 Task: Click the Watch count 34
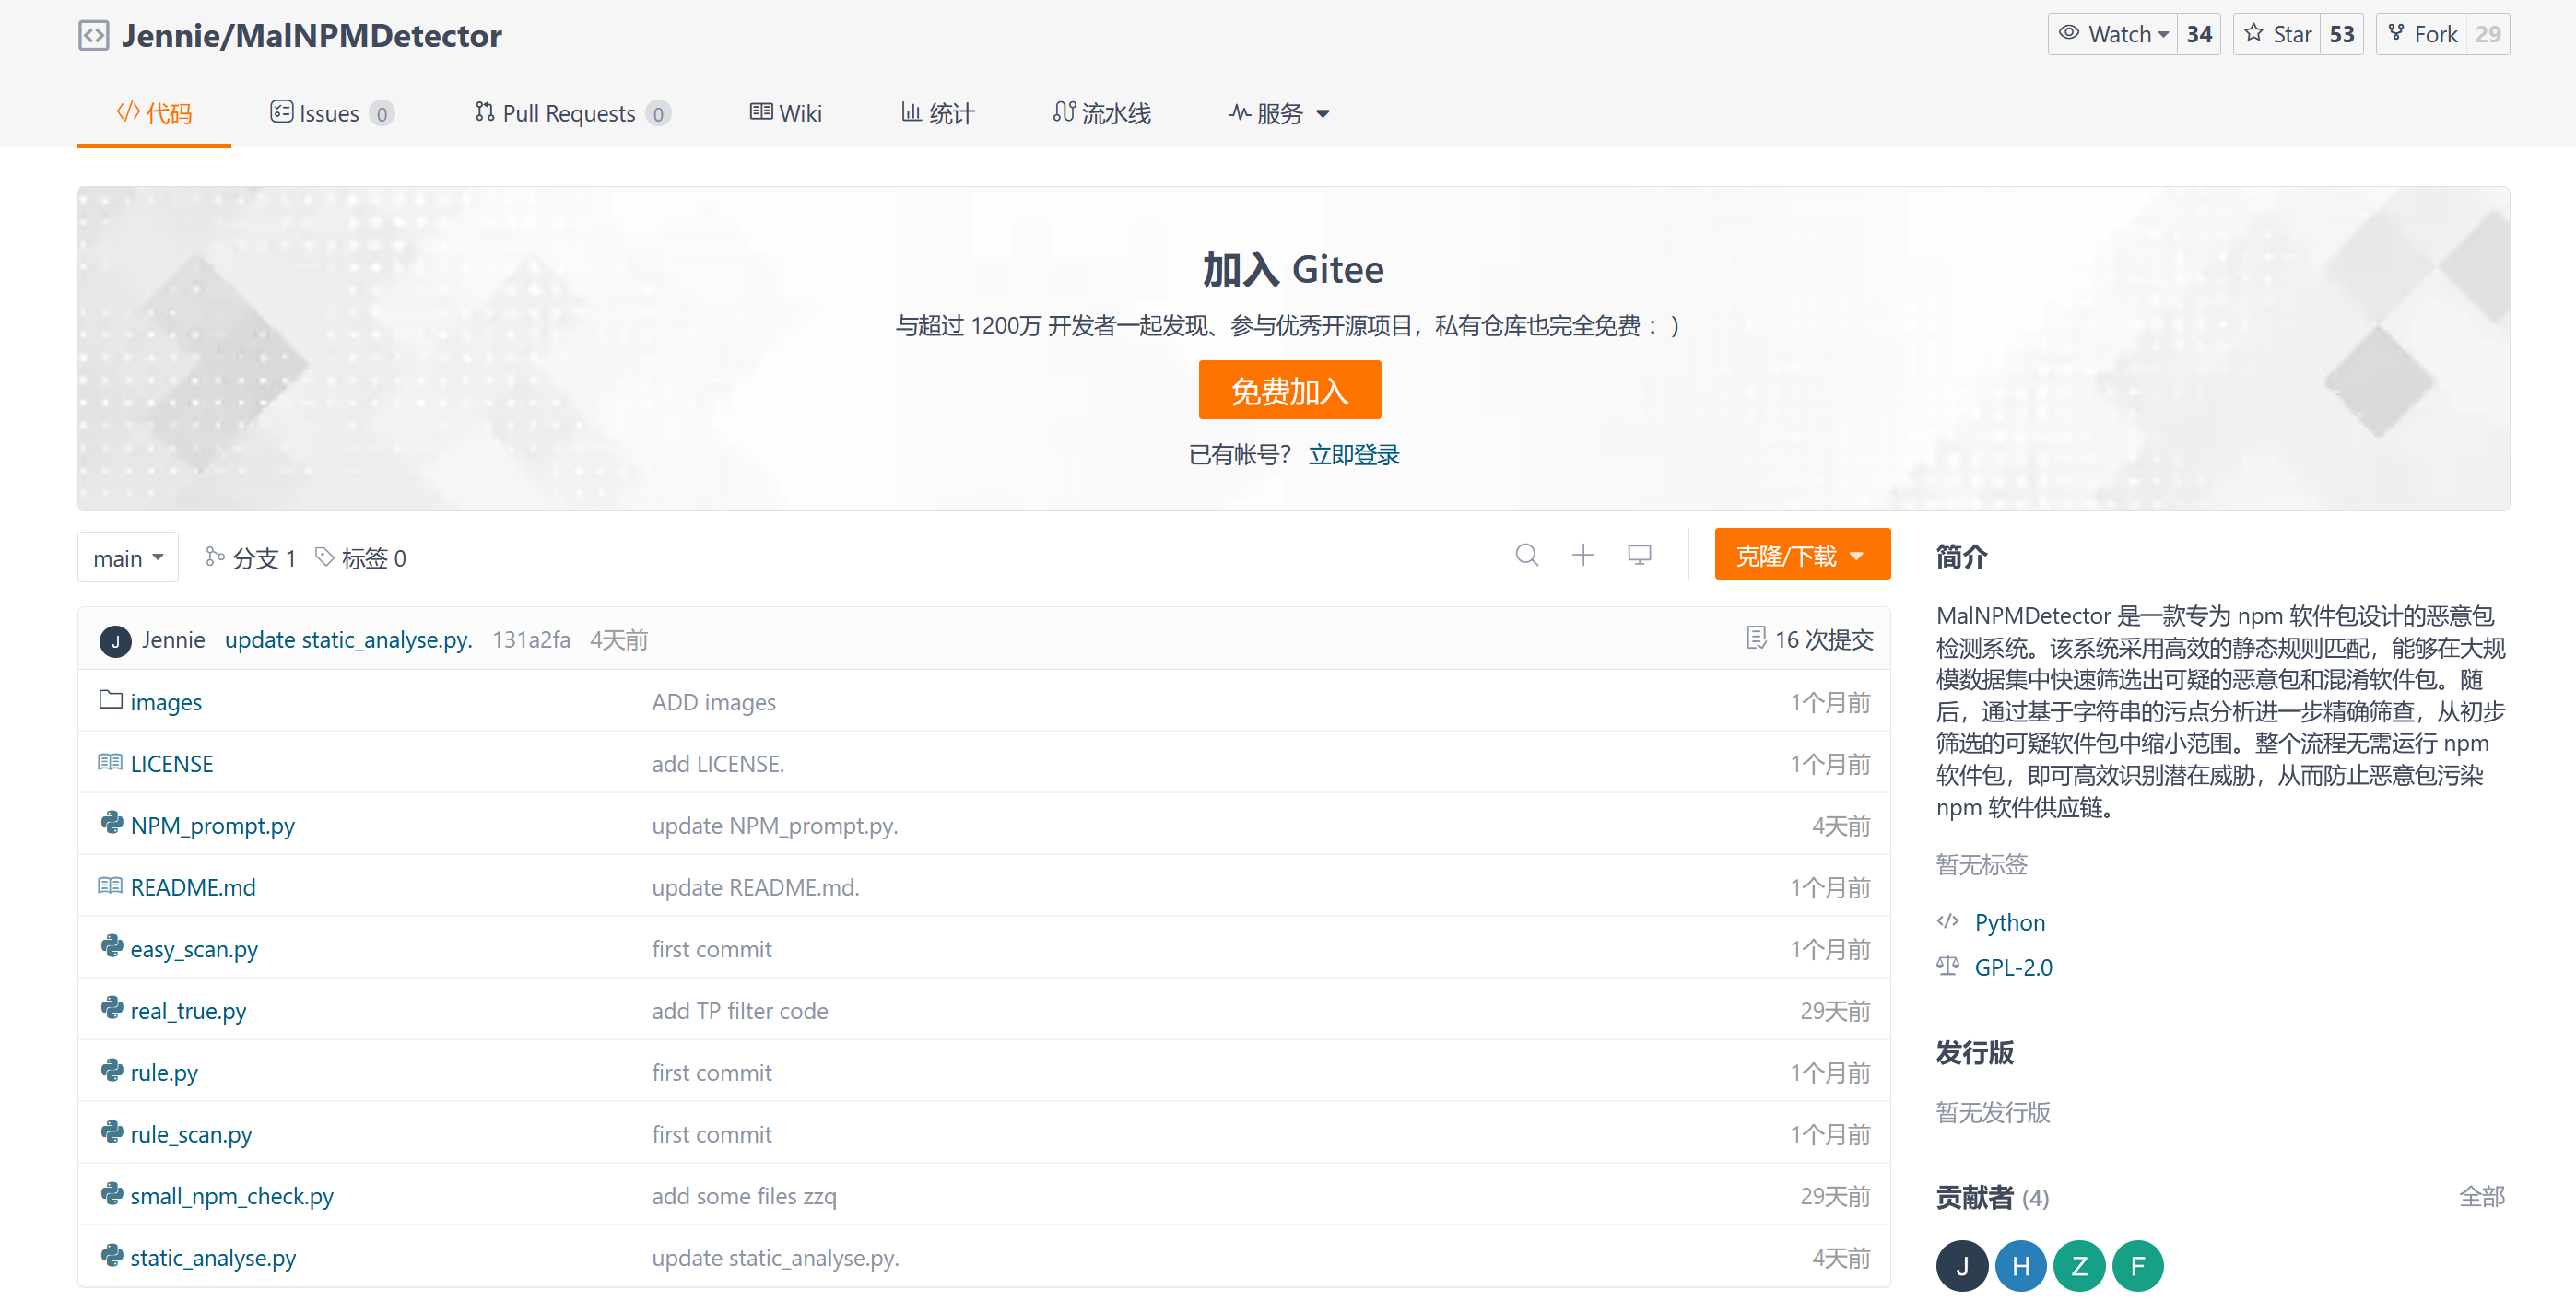click(2199, 34)
